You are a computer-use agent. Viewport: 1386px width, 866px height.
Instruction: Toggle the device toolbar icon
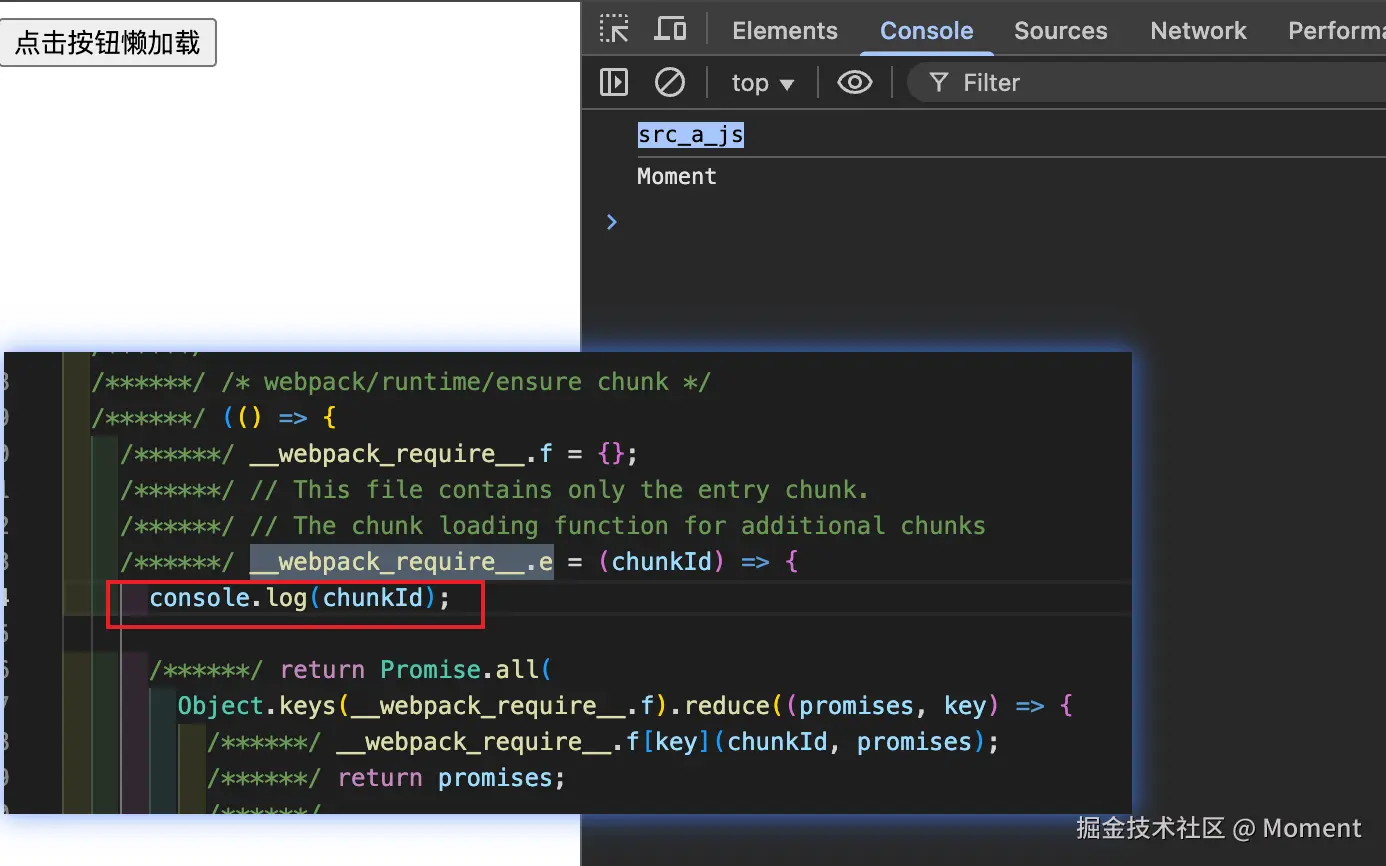670,29
